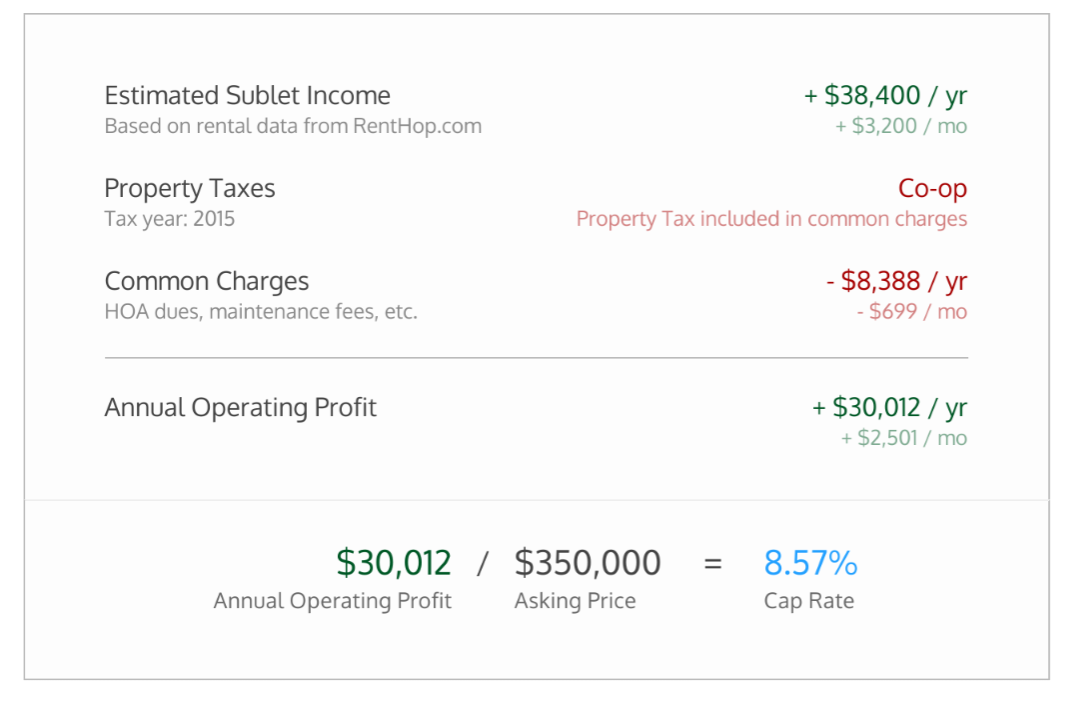This screenshot has height=709, width=1066.
Task: Click the Cap Rate caption
Action: point(809,601)
